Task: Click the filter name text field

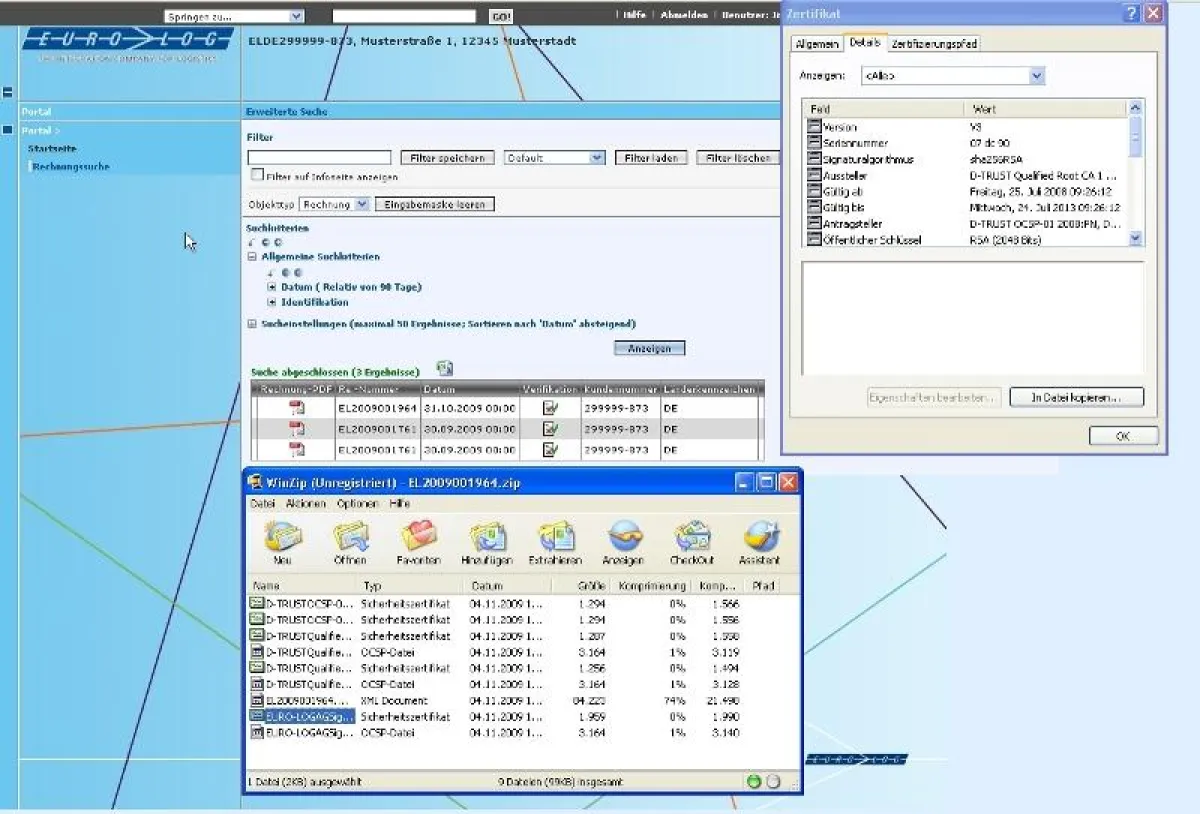Action: point(319,158)
